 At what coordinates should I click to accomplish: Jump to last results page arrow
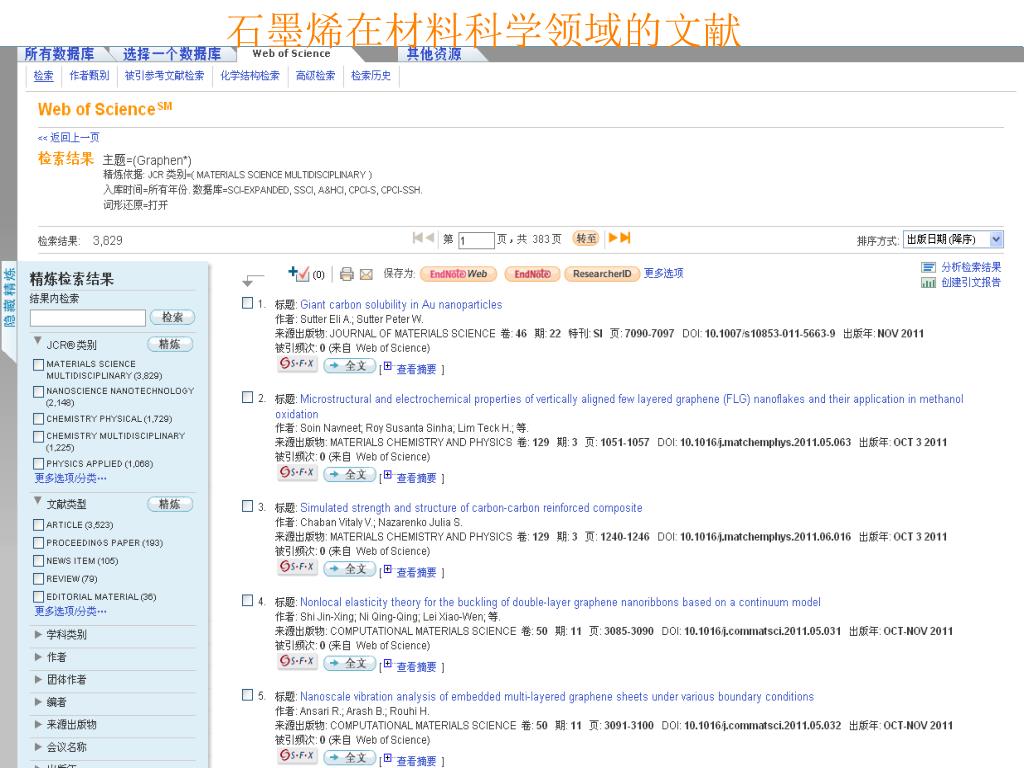[x=625, y=238]
